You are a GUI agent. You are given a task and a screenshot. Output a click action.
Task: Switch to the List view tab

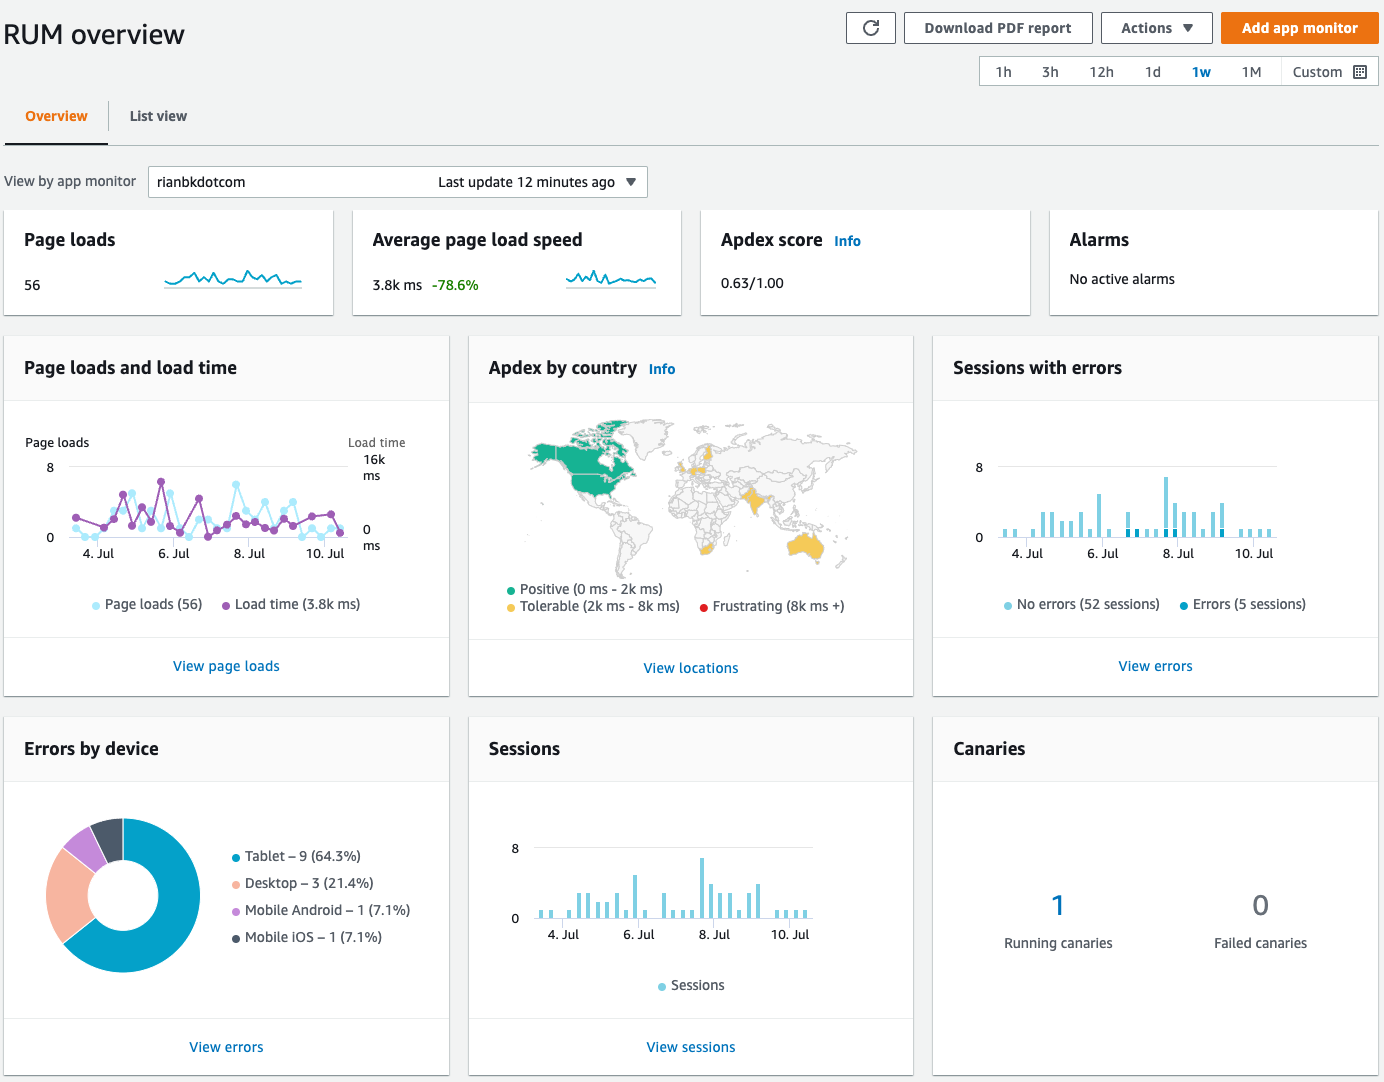[158, 116]
